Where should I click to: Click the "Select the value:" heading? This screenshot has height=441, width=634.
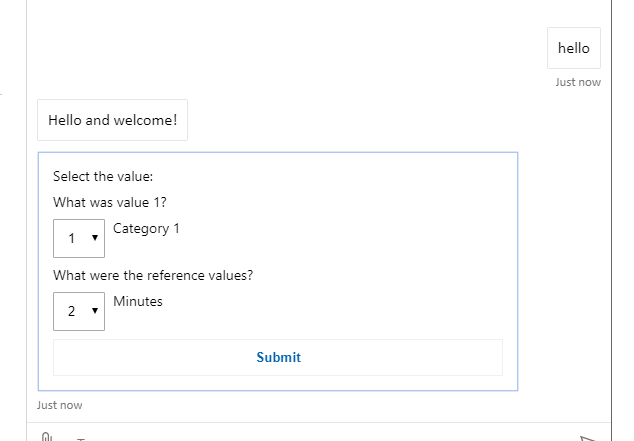[x=103, y=177]
